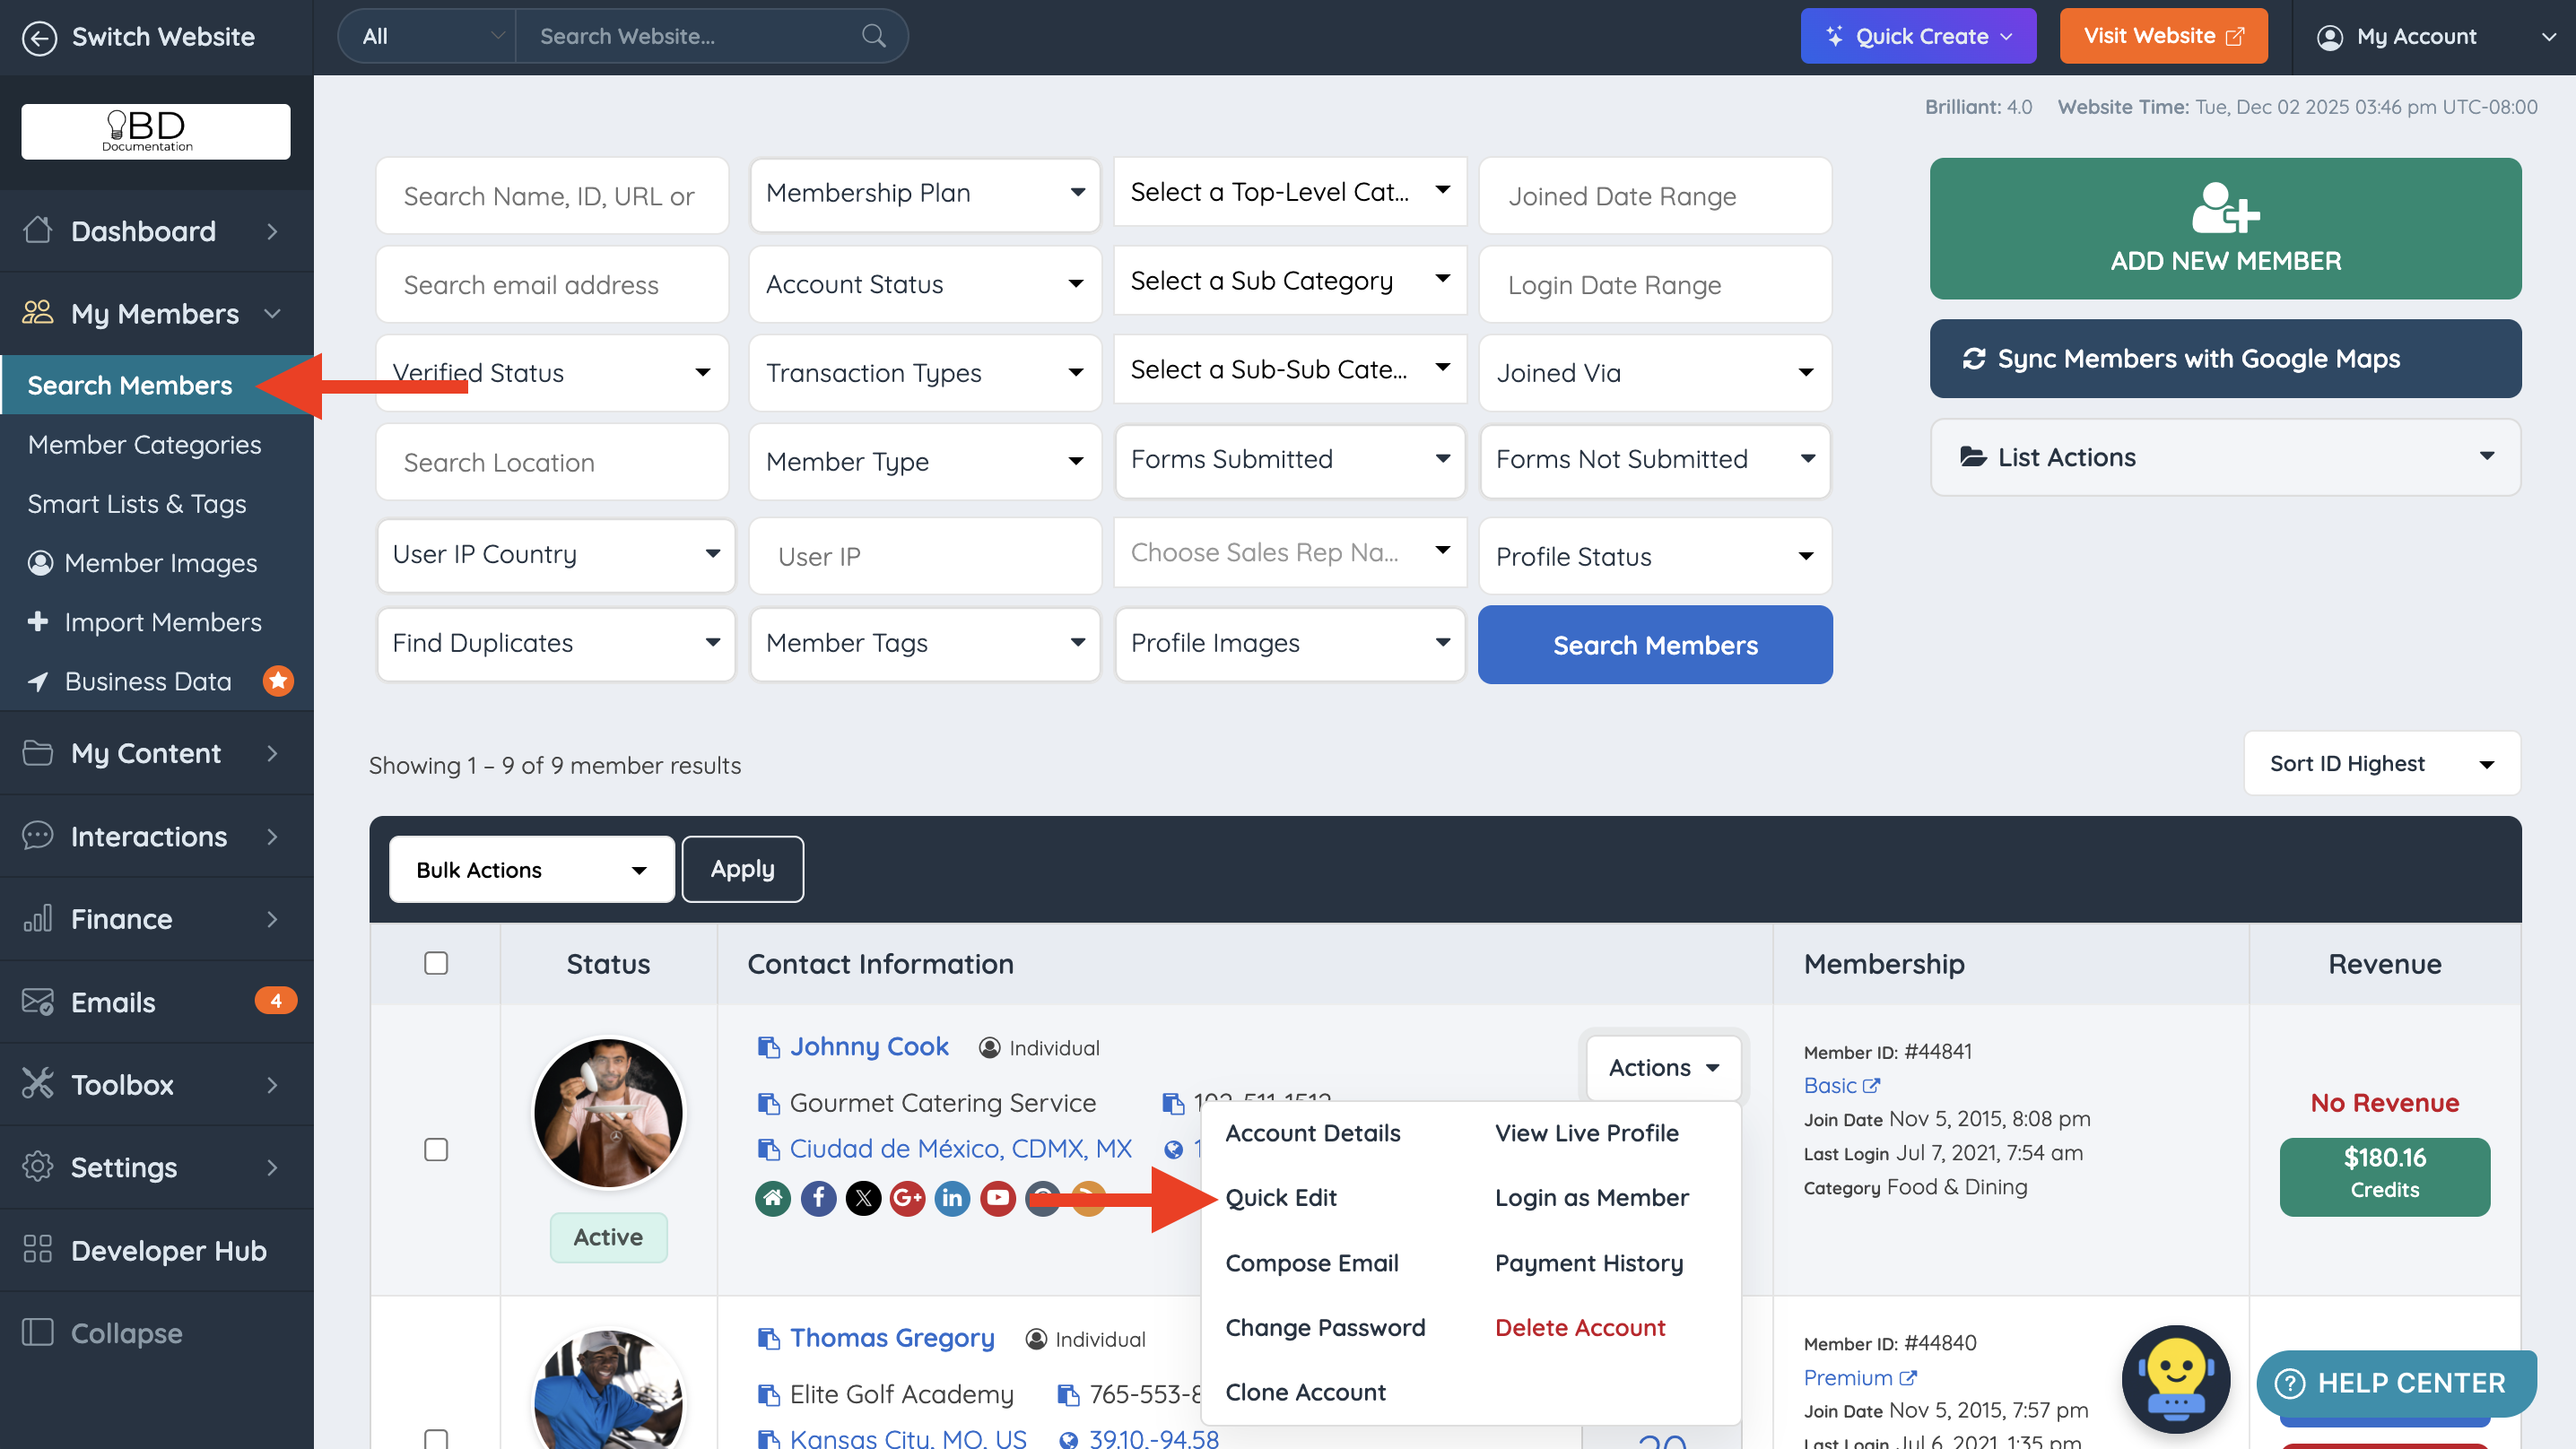Select Quick Edit from Actions menu
The image size is (2576, 1449).
coord(1280,1197)
